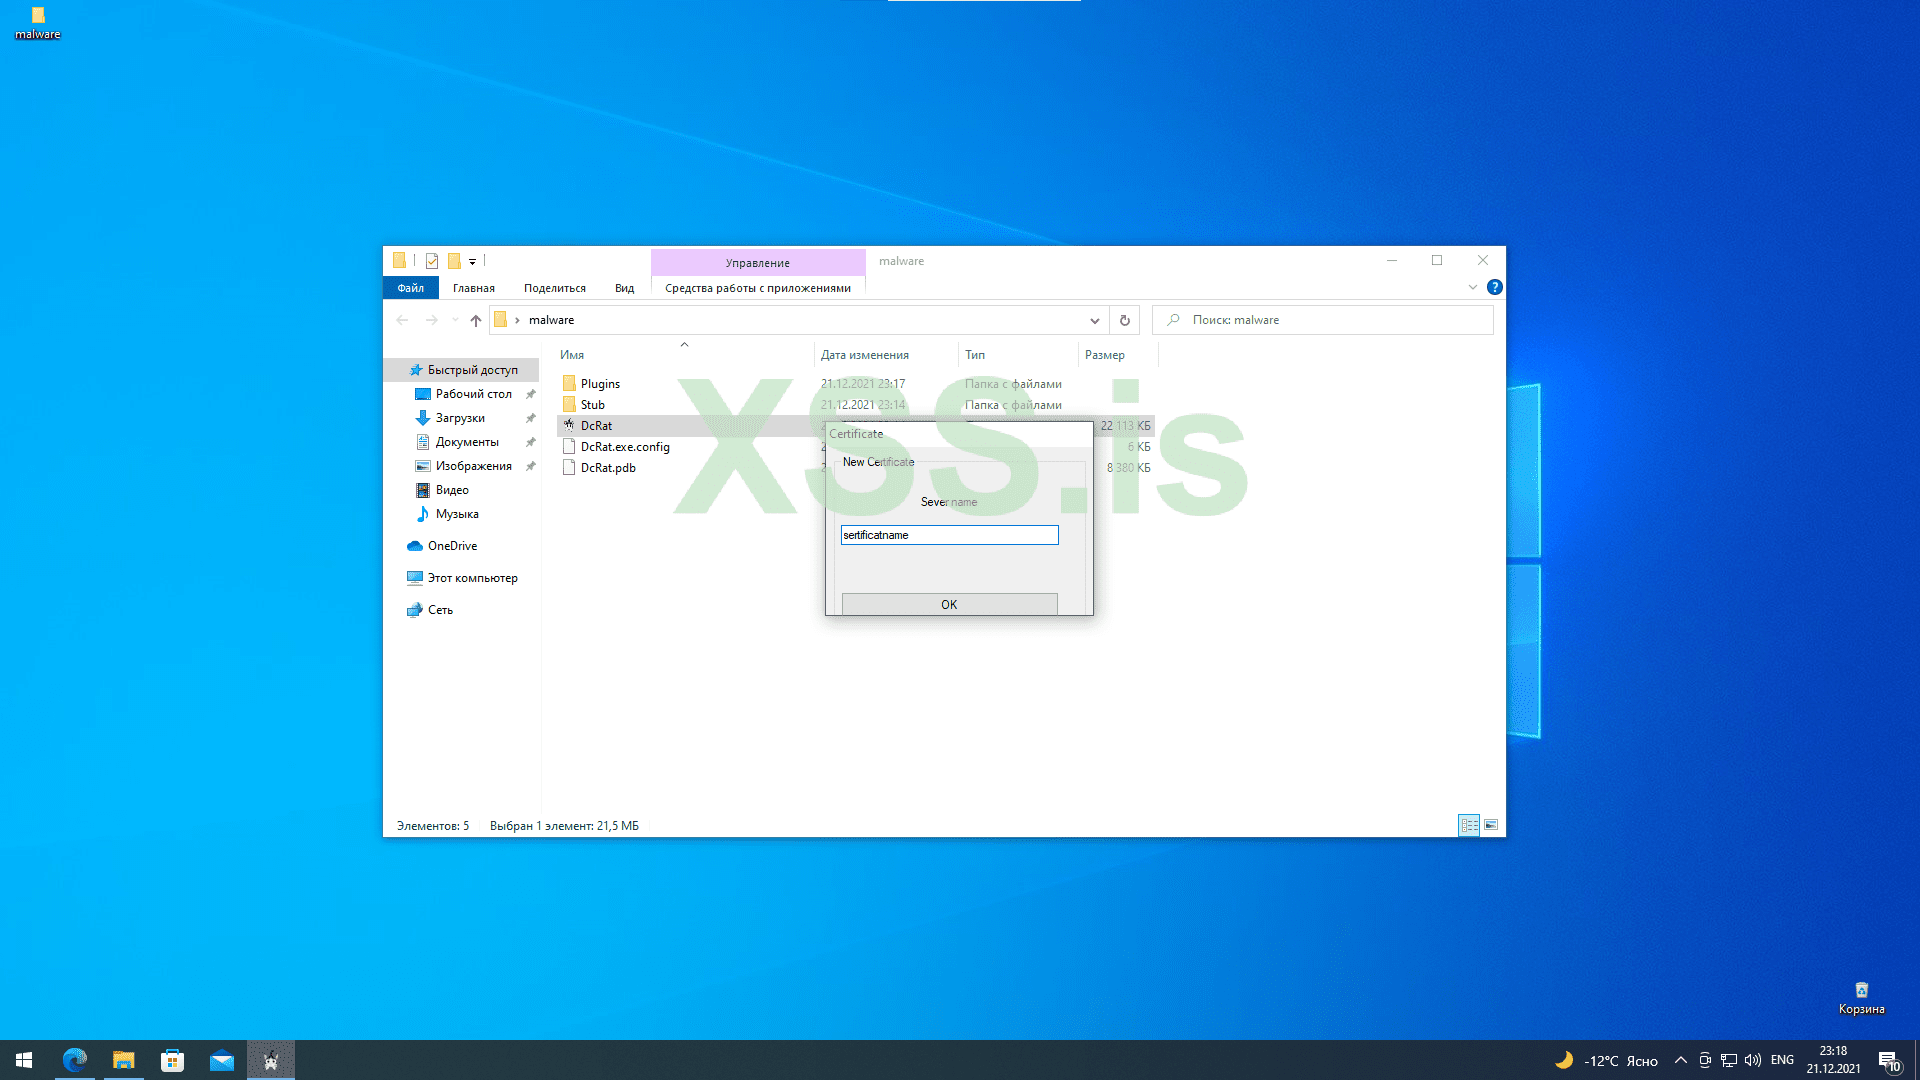Open the quick access toolbar customize arrow

[472, 261]
